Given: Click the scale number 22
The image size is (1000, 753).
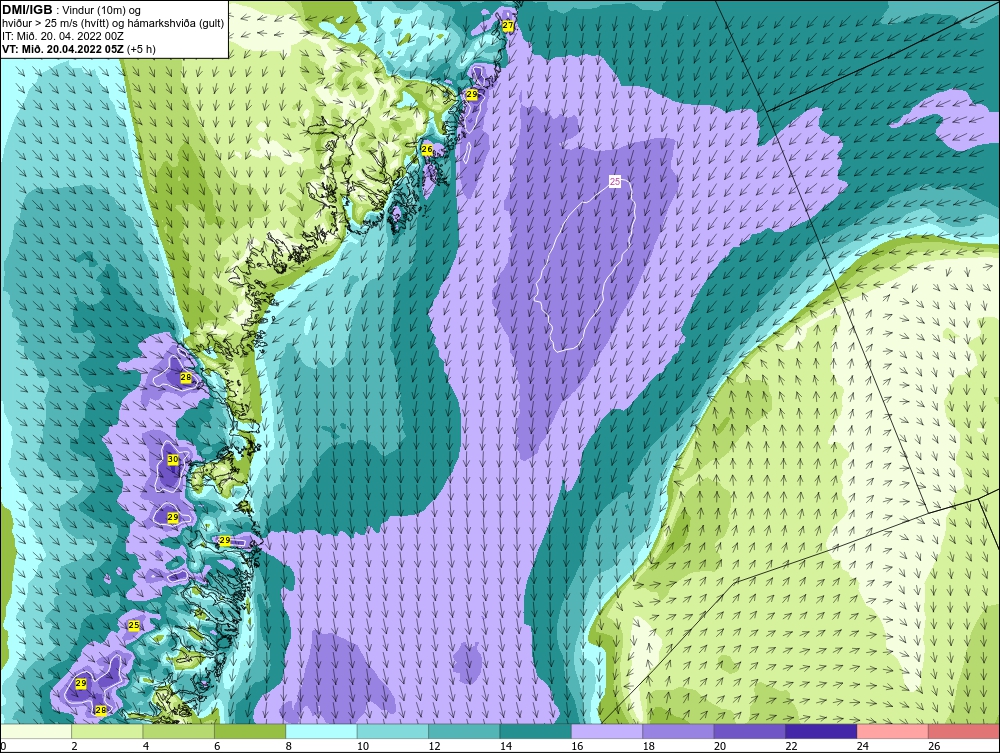Looking at the screenshot, I should [791, 746].
